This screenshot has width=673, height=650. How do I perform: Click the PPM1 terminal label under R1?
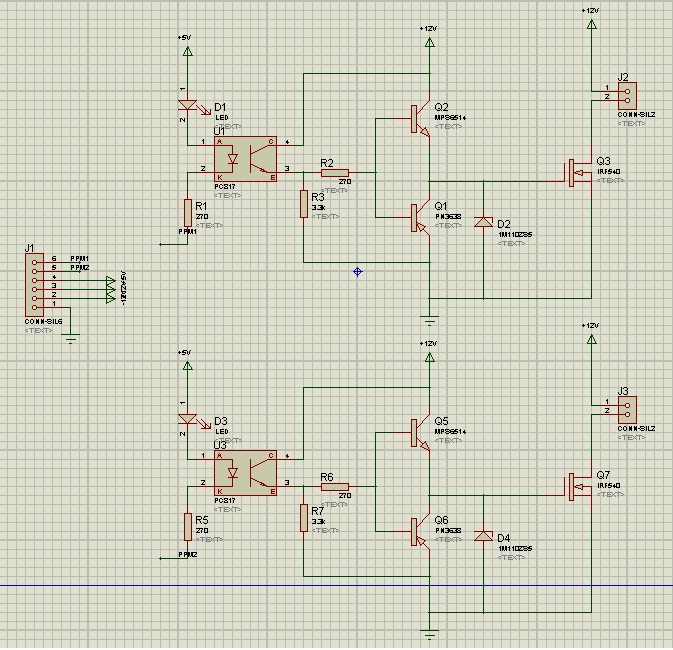188,231
